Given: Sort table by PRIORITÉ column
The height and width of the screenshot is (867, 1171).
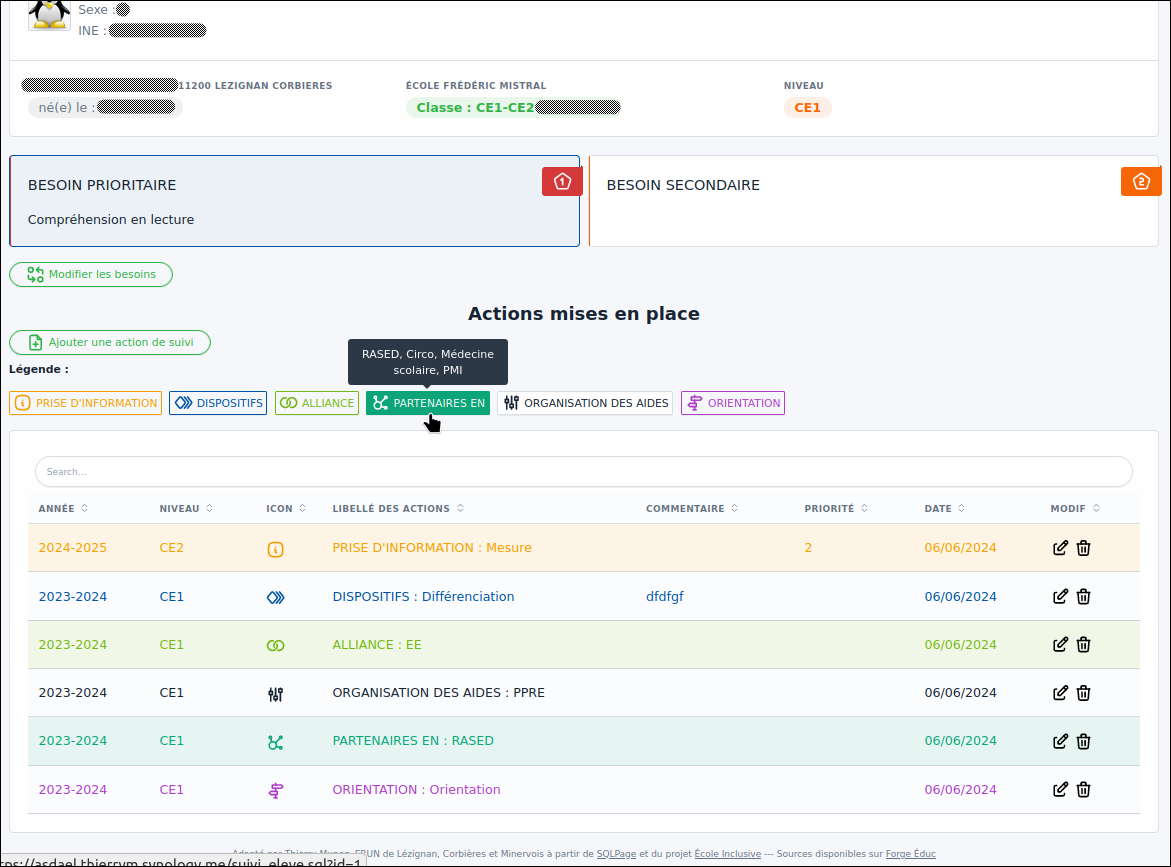Looking at the screenshot, I should point(836,509).
